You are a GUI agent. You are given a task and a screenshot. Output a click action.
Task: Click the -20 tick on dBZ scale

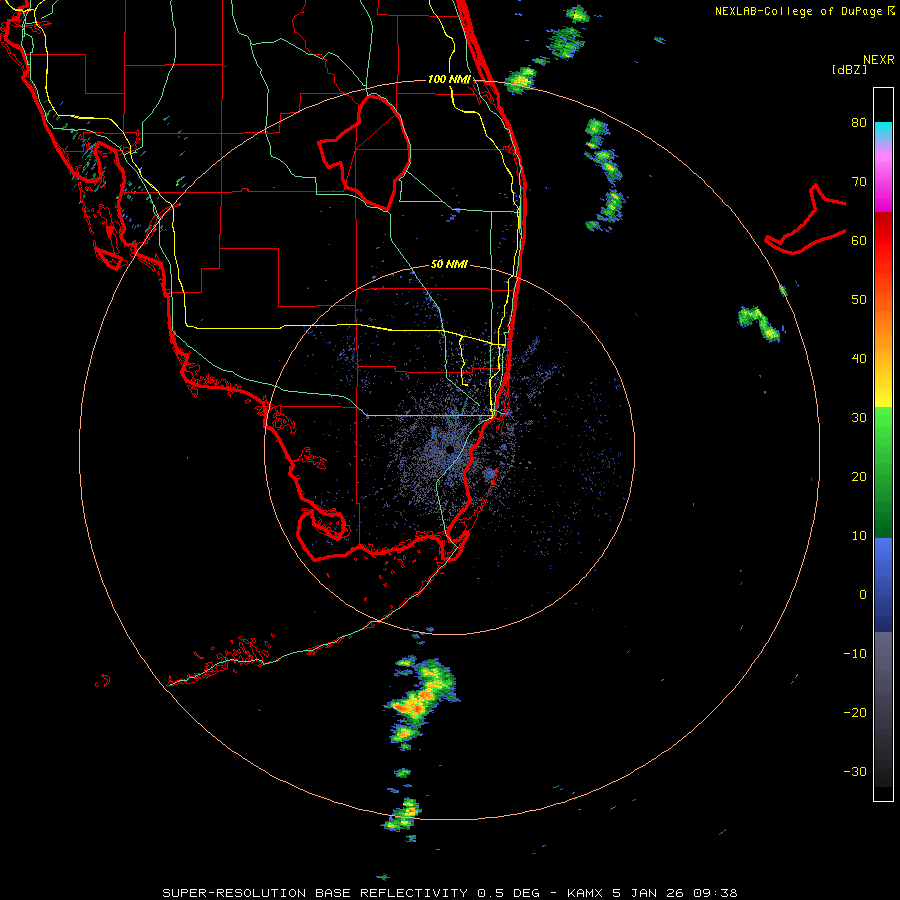coord(855,712)
